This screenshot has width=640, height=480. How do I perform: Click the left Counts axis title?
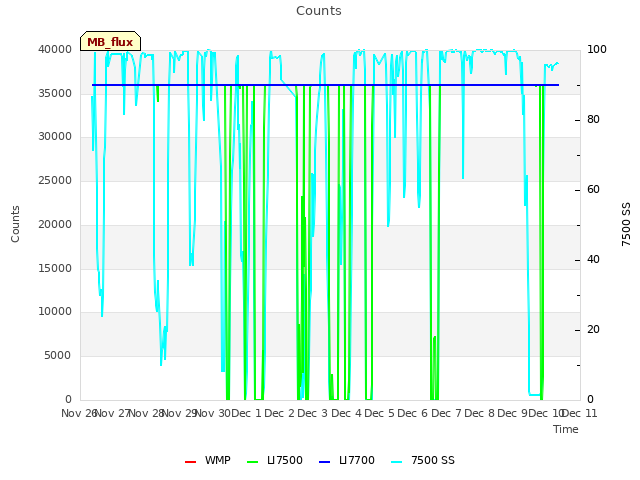click(15, 224)
